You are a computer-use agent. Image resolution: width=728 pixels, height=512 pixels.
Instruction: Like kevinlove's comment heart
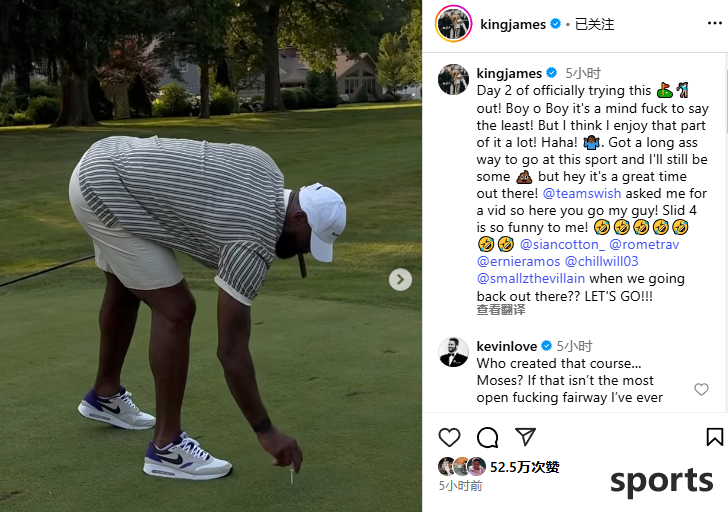point(701,389)
